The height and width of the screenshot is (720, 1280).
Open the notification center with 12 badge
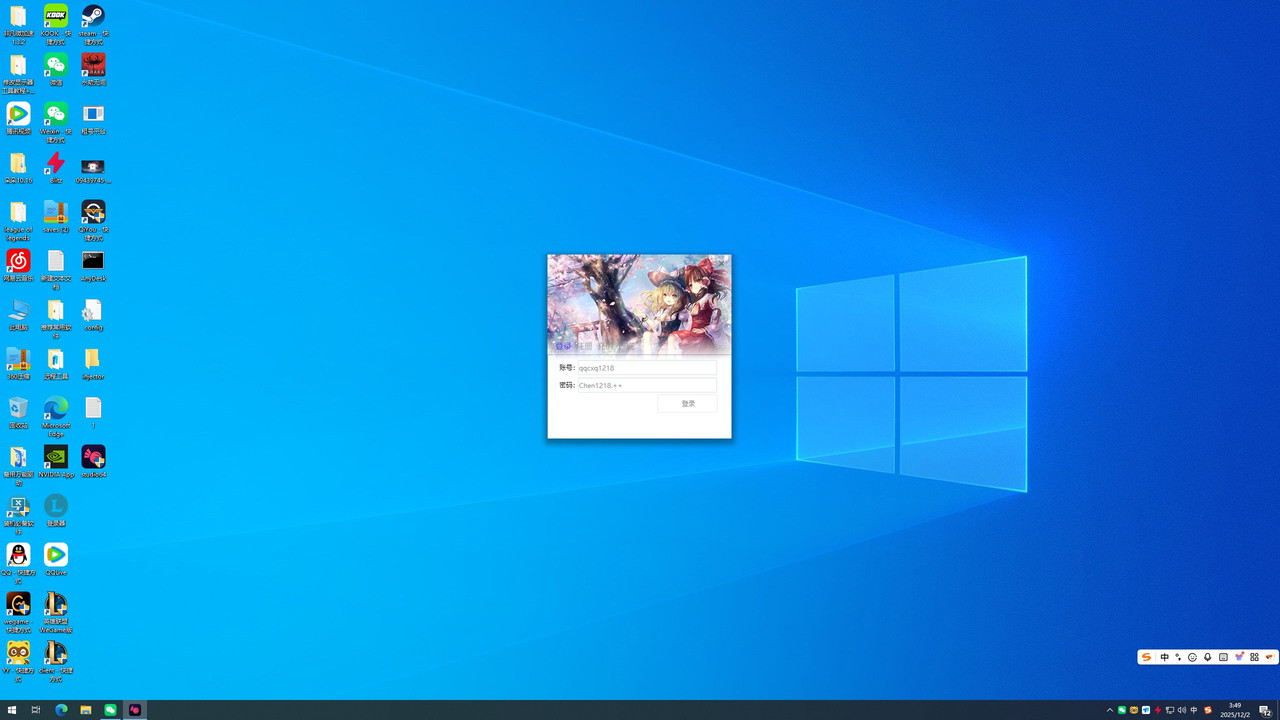point(1265,710)
